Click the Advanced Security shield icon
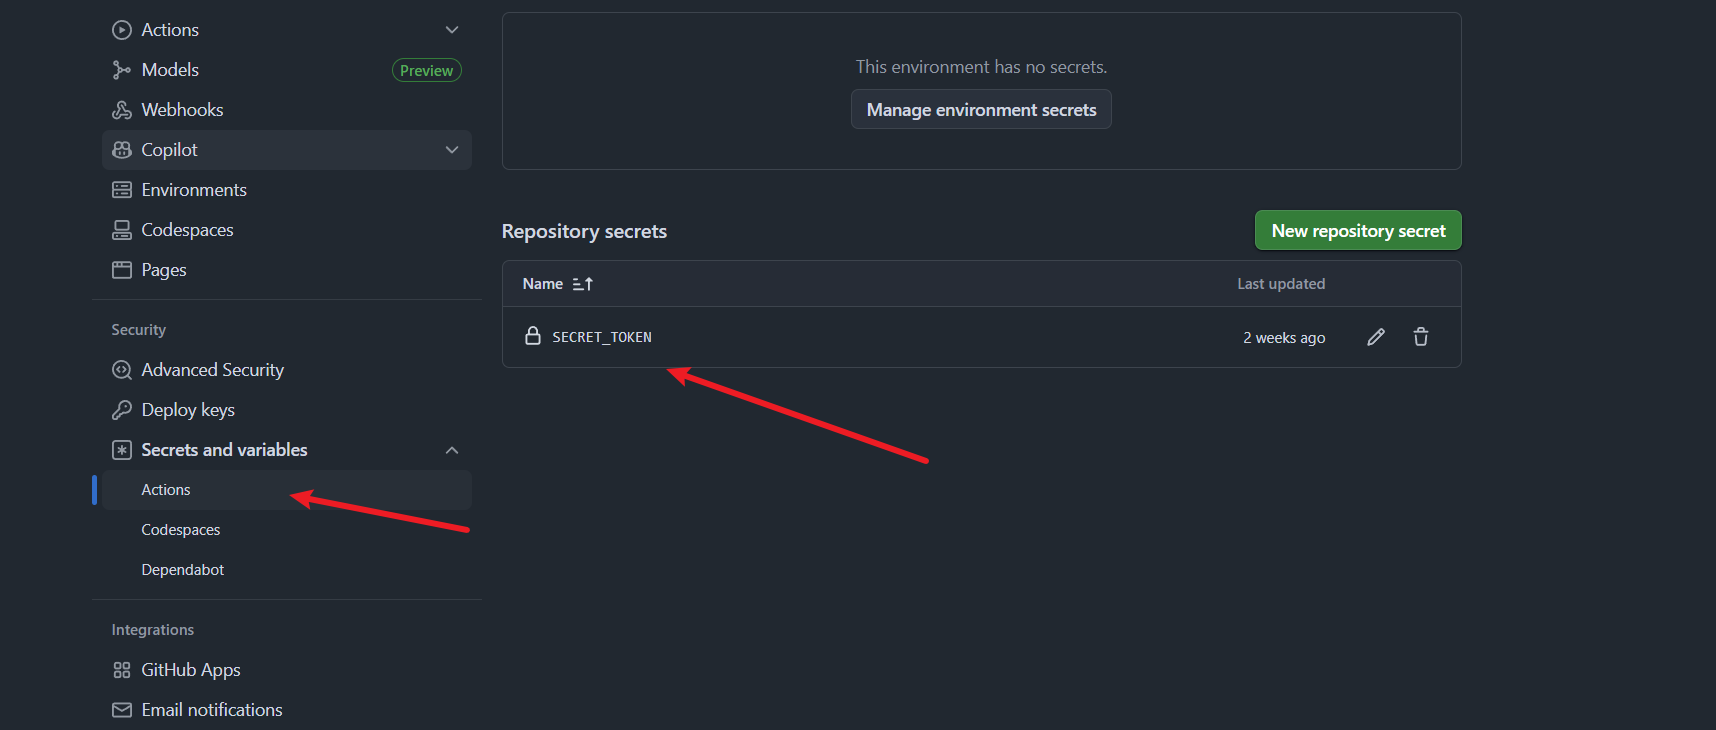 click(122, 370)
